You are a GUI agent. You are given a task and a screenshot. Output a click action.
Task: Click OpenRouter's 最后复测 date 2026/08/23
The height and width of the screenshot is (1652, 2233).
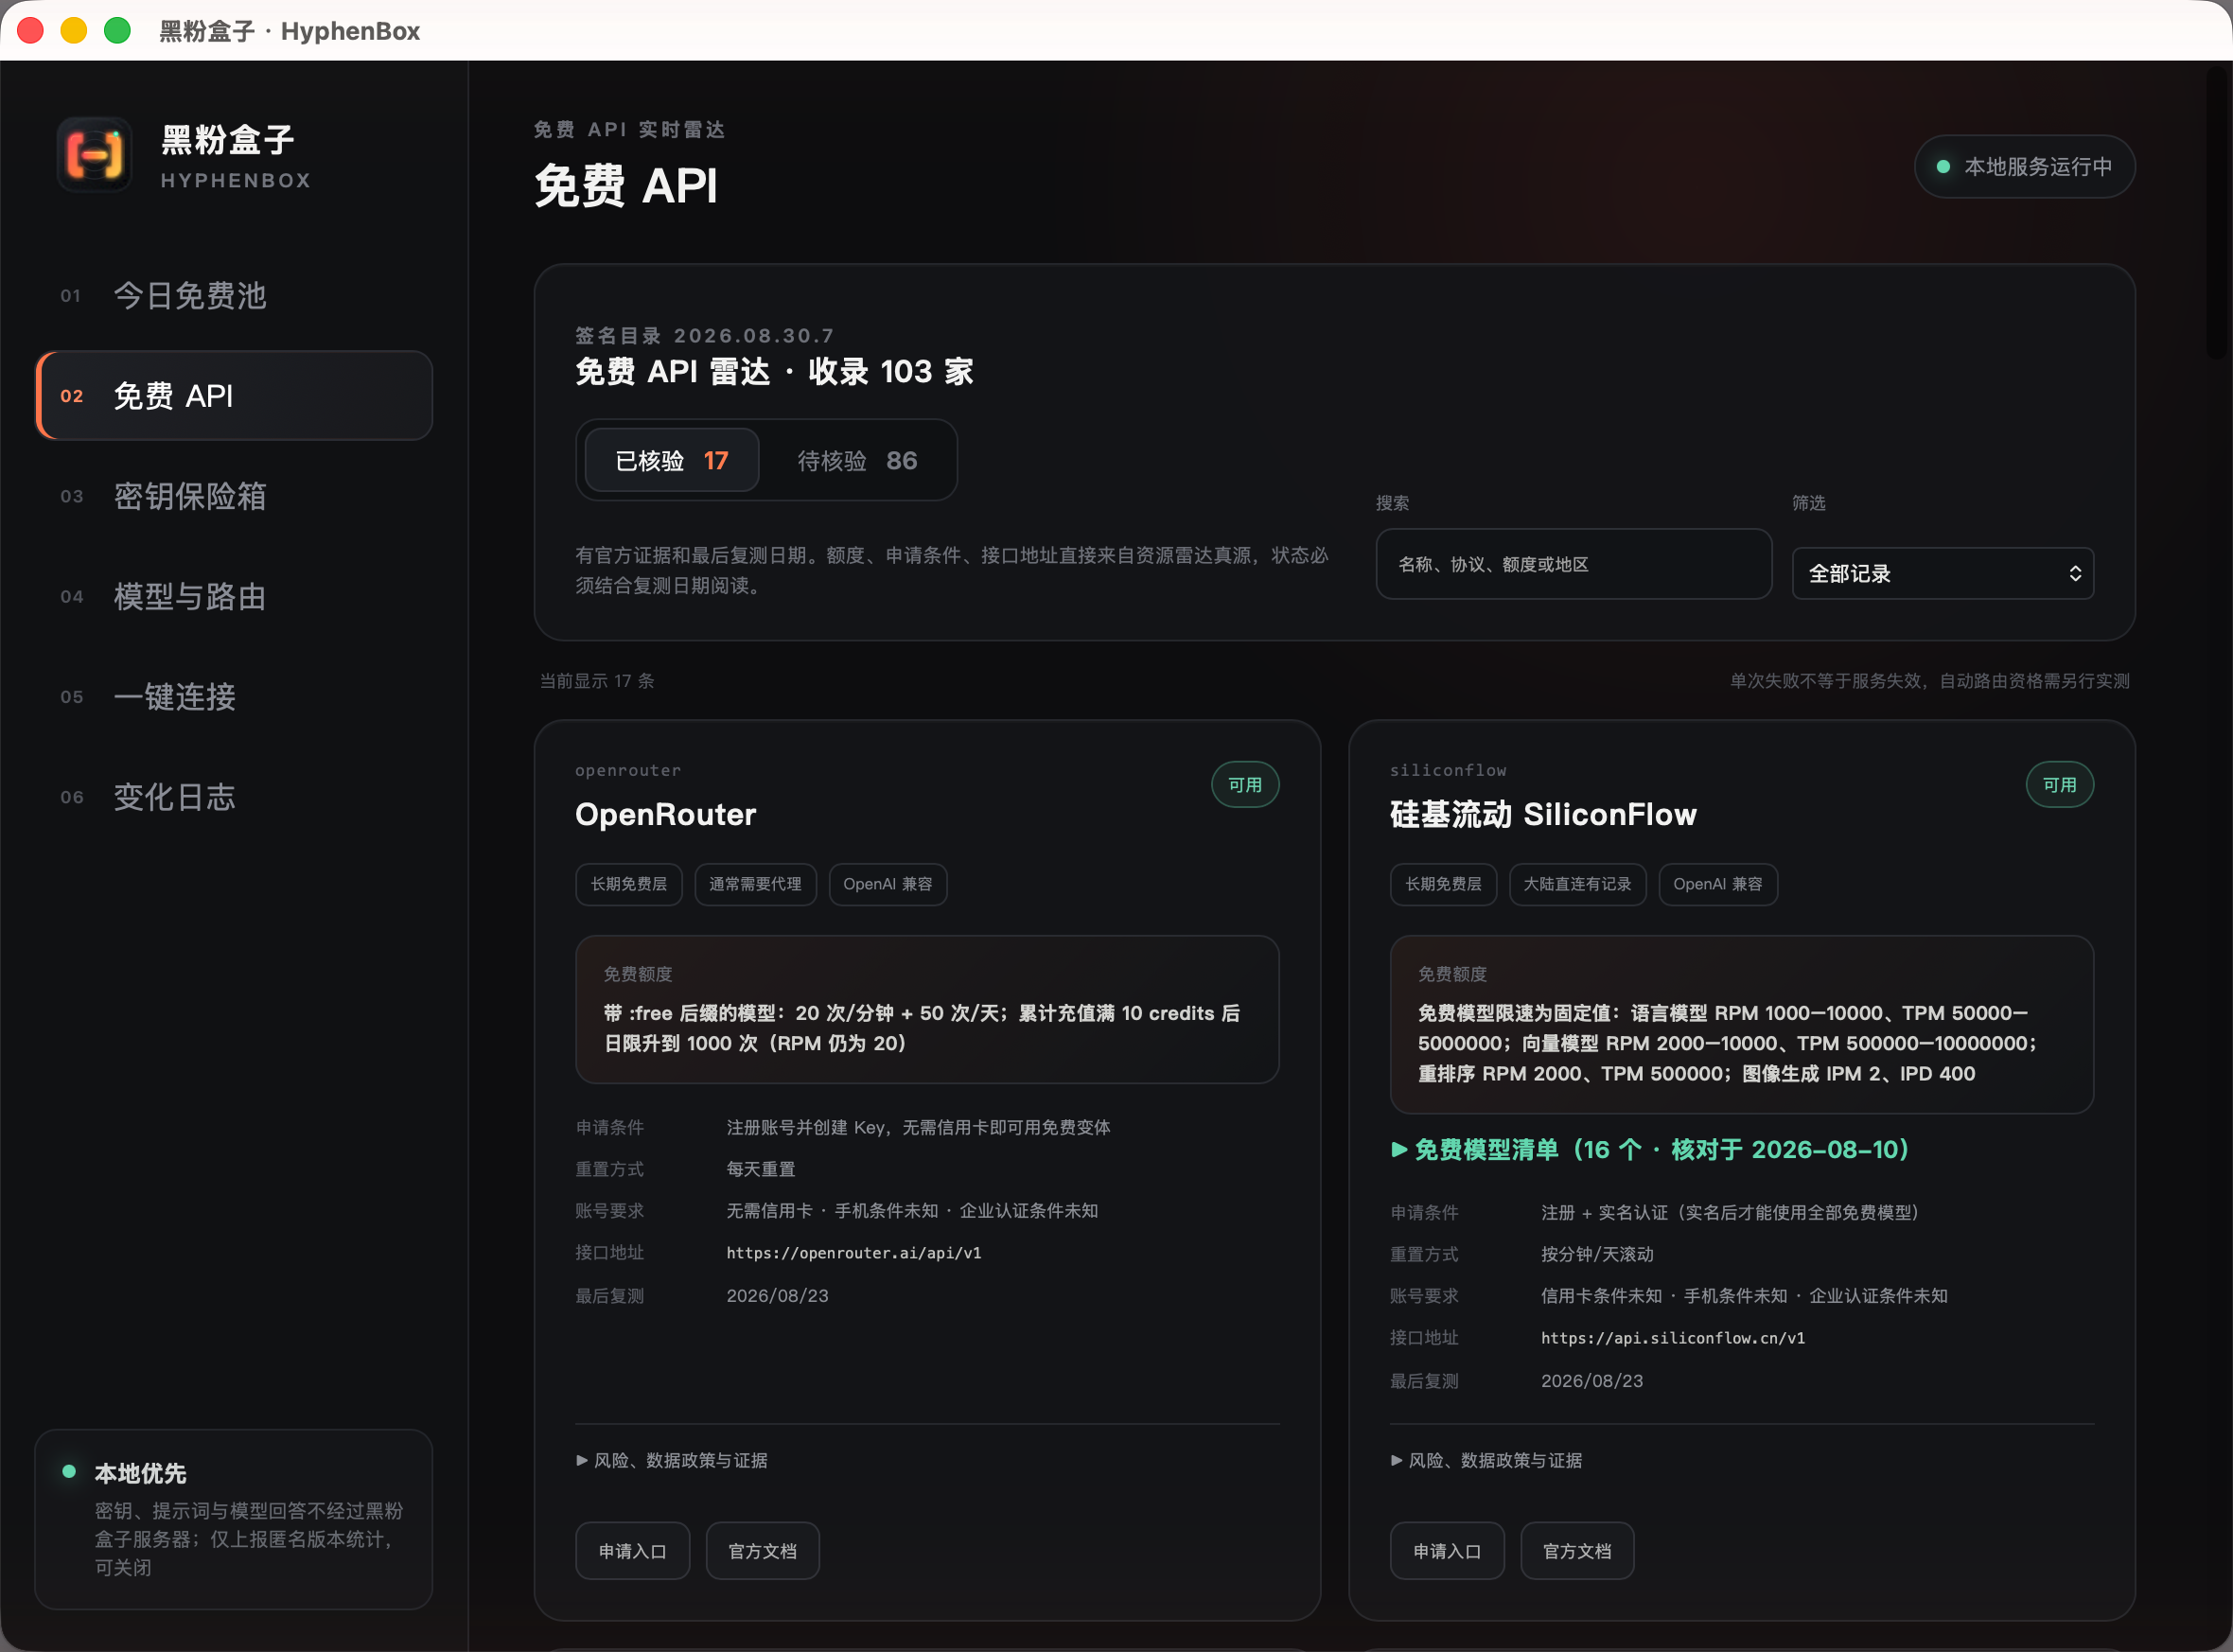pyautogui.click(x=777, y=1297)
